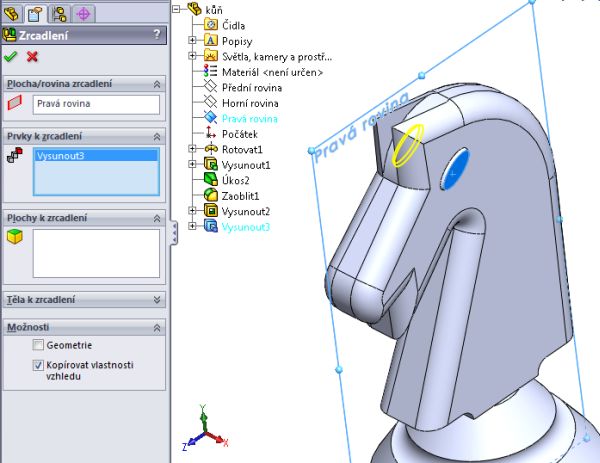Uncheck Kopírovat vlastnosti vzhledu
The width and height of the screenshot is (600, 463).
pos(38,366)
